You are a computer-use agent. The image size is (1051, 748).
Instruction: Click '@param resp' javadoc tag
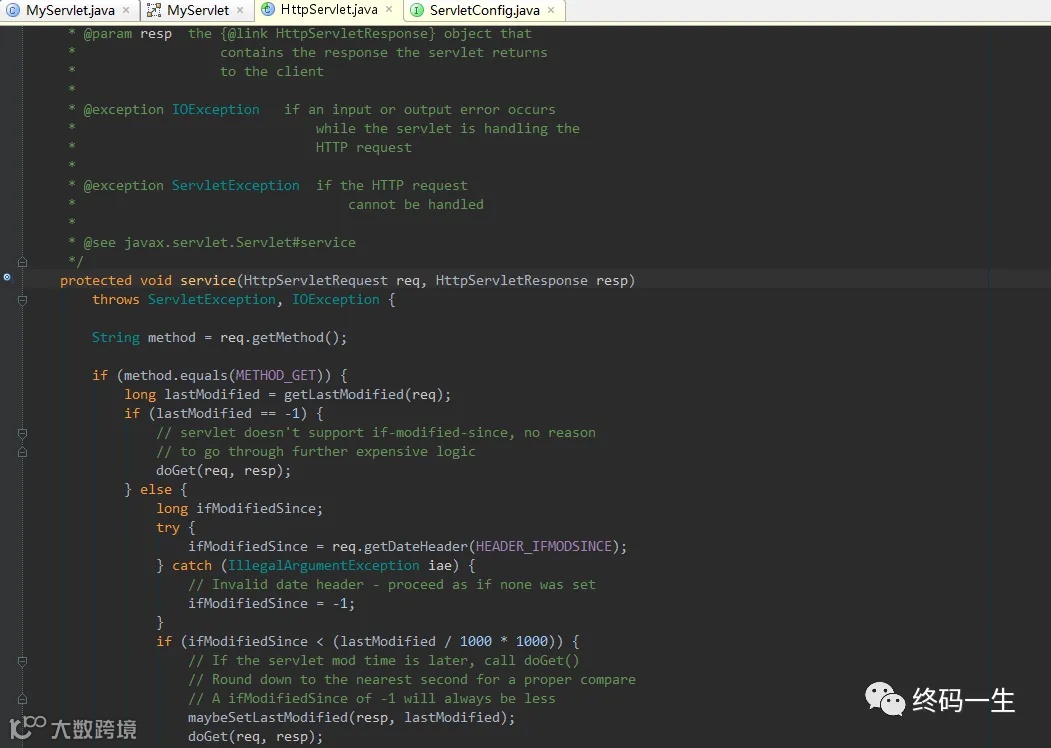pos(127,34)
